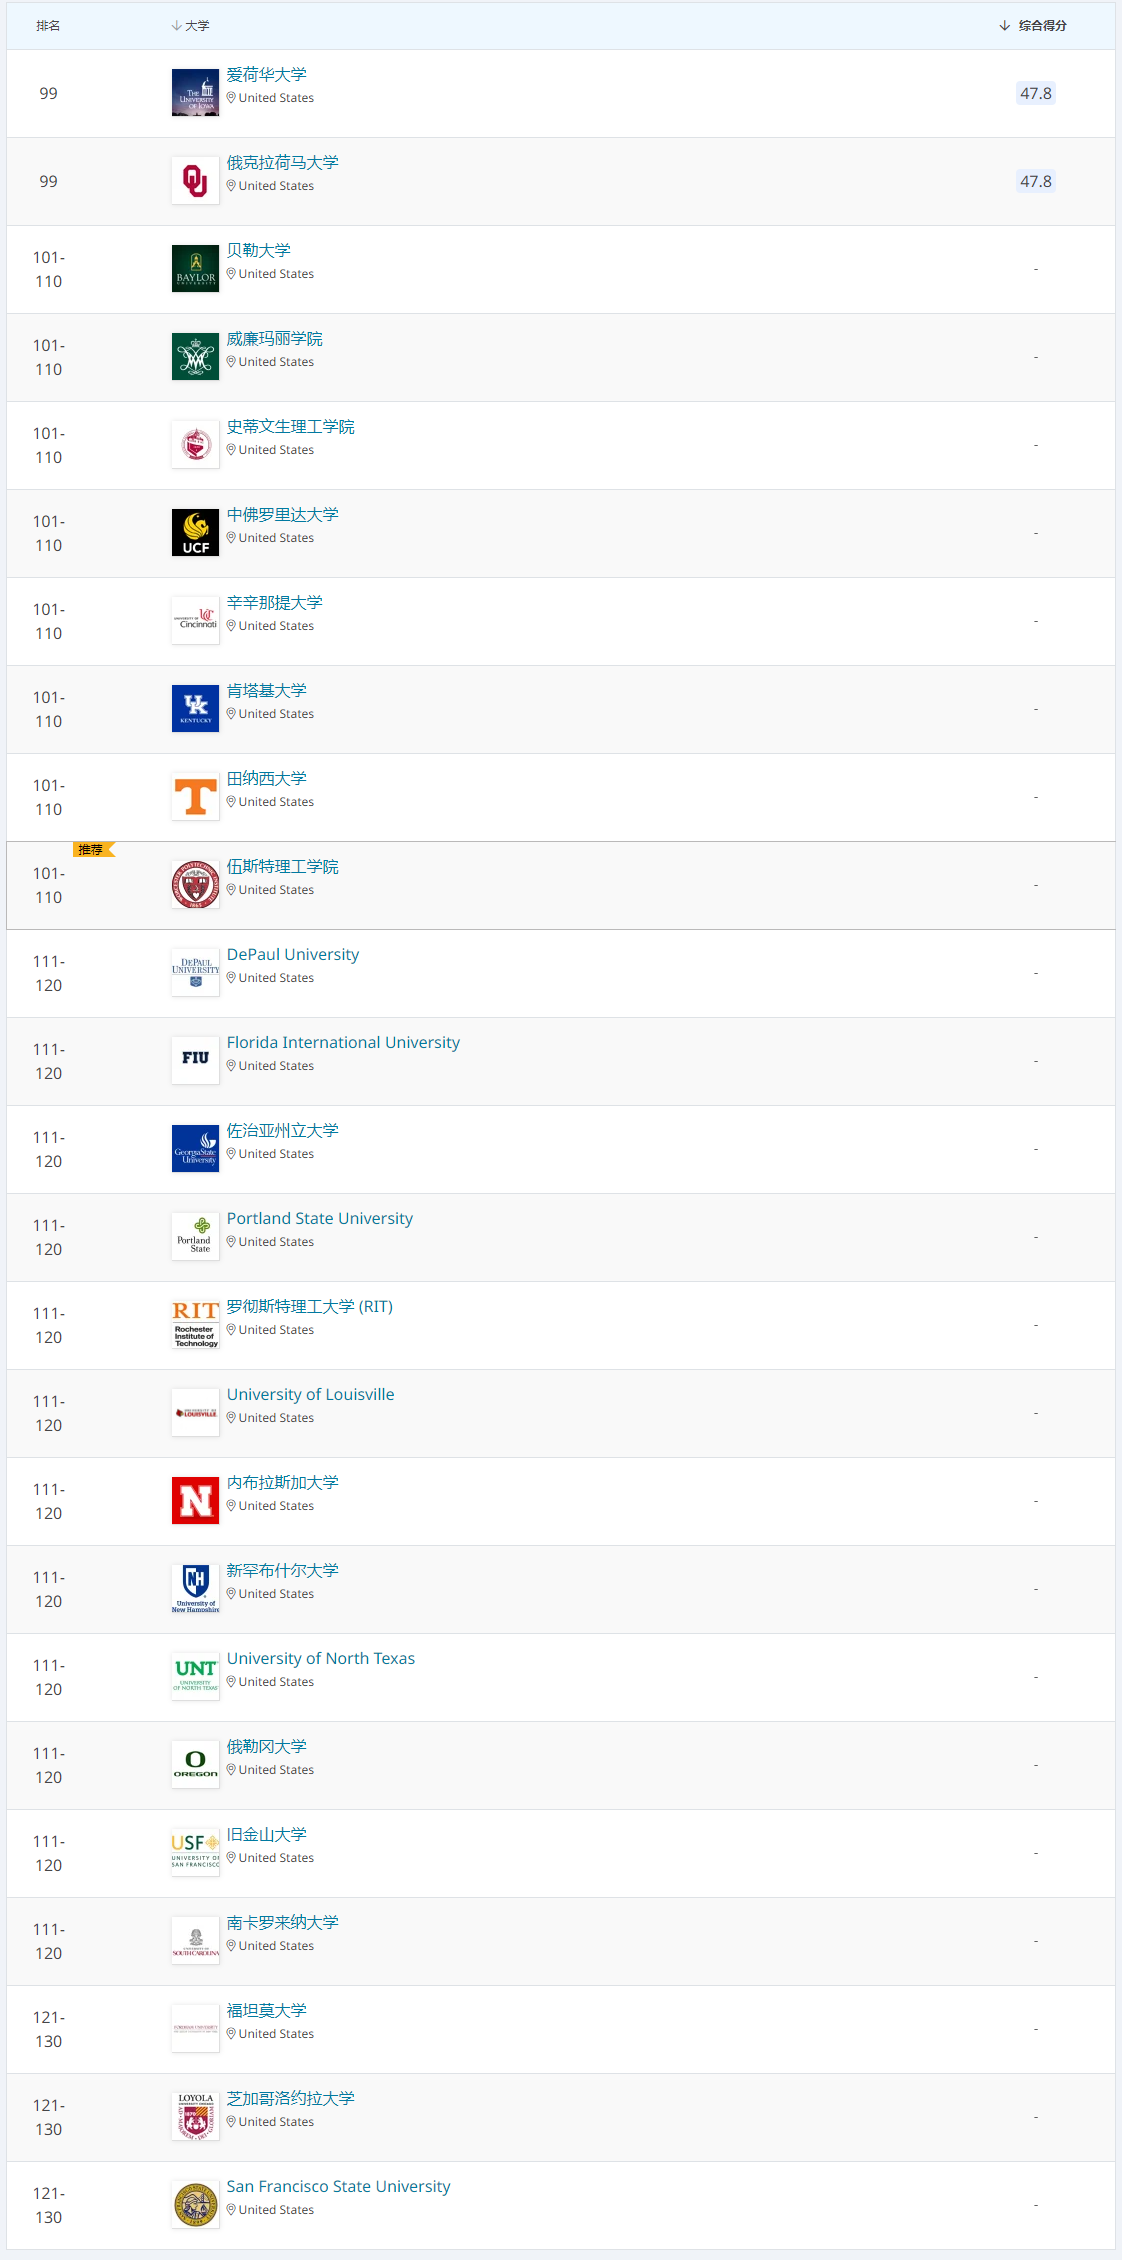Image resolution: width=1122 pixels, height=2260 pixels.
Task: Visit the 芝加哥洛约拉大学 link
Action: tap(291, 2099)
